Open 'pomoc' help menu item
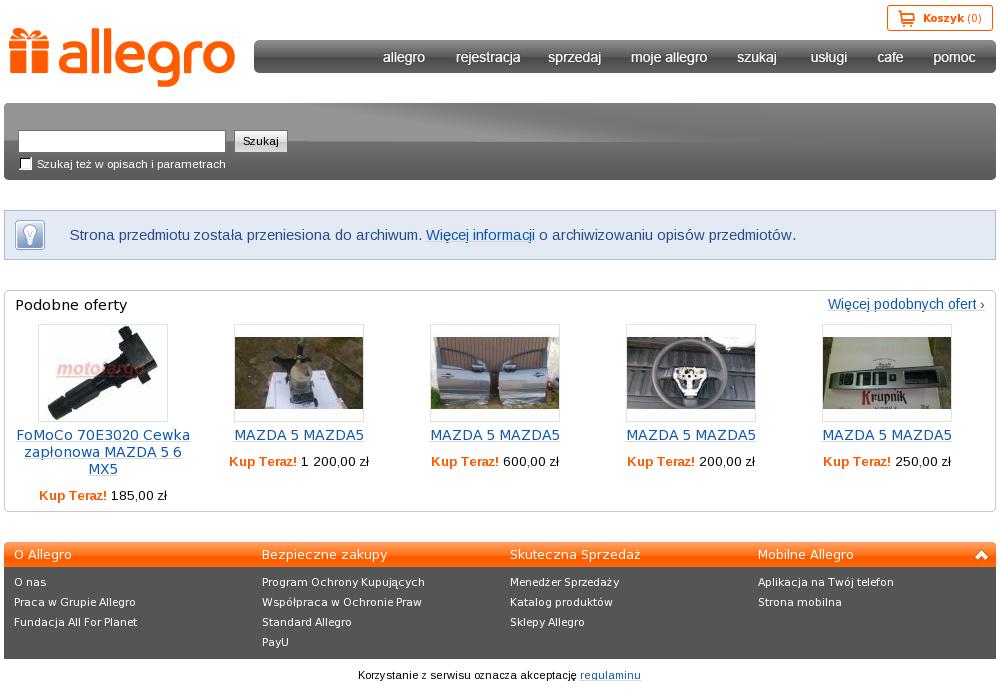 tap(954, 57)
